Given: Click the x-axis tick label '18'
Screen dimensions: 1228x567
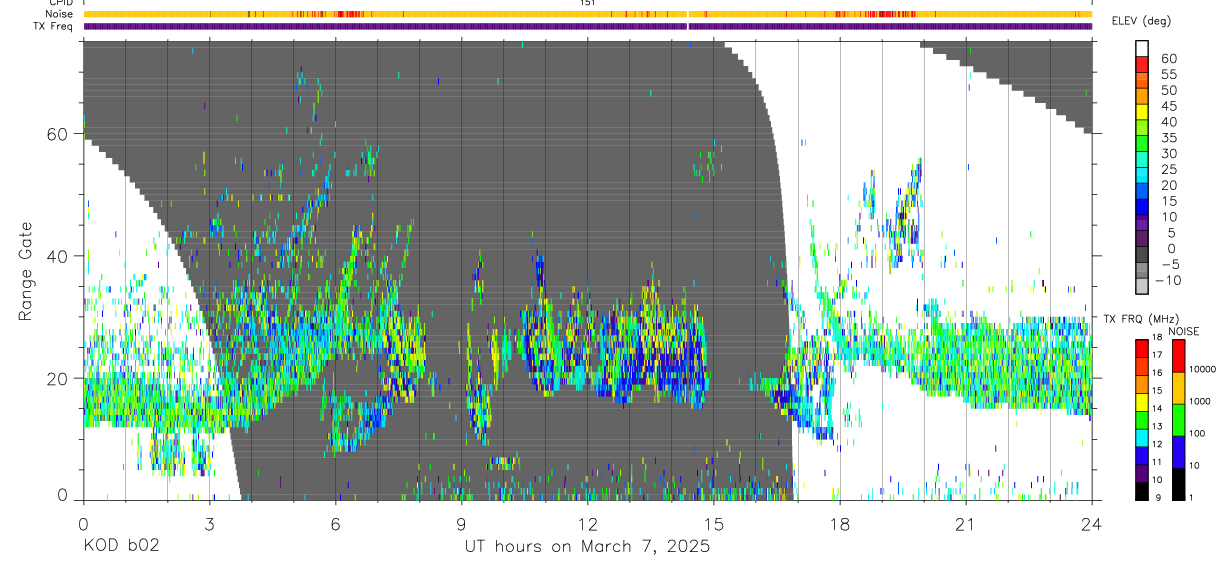Looking at the screenshot, I should (840, 523).
